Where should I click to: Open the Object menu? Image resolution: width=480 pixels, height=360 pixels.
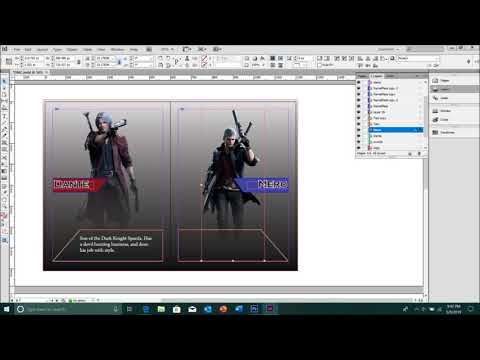(72, 49)
